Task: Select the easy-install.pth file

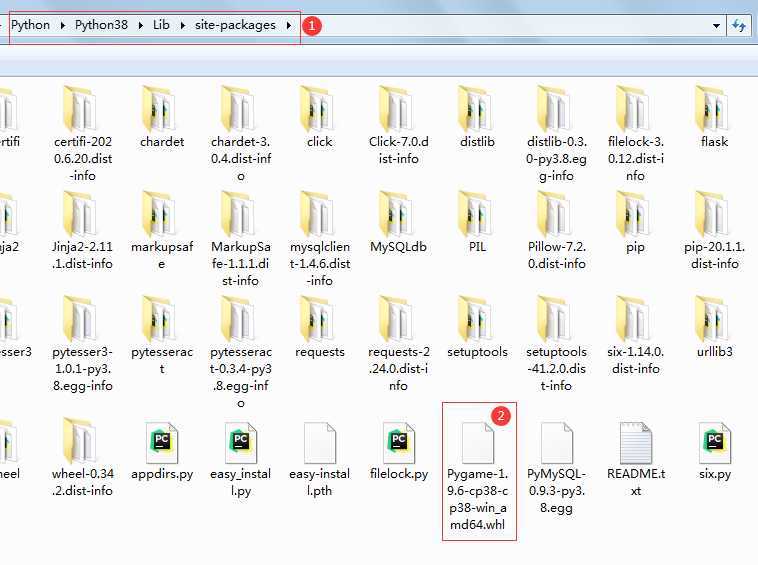Action: pyautogui.click(x=320, y=459)
